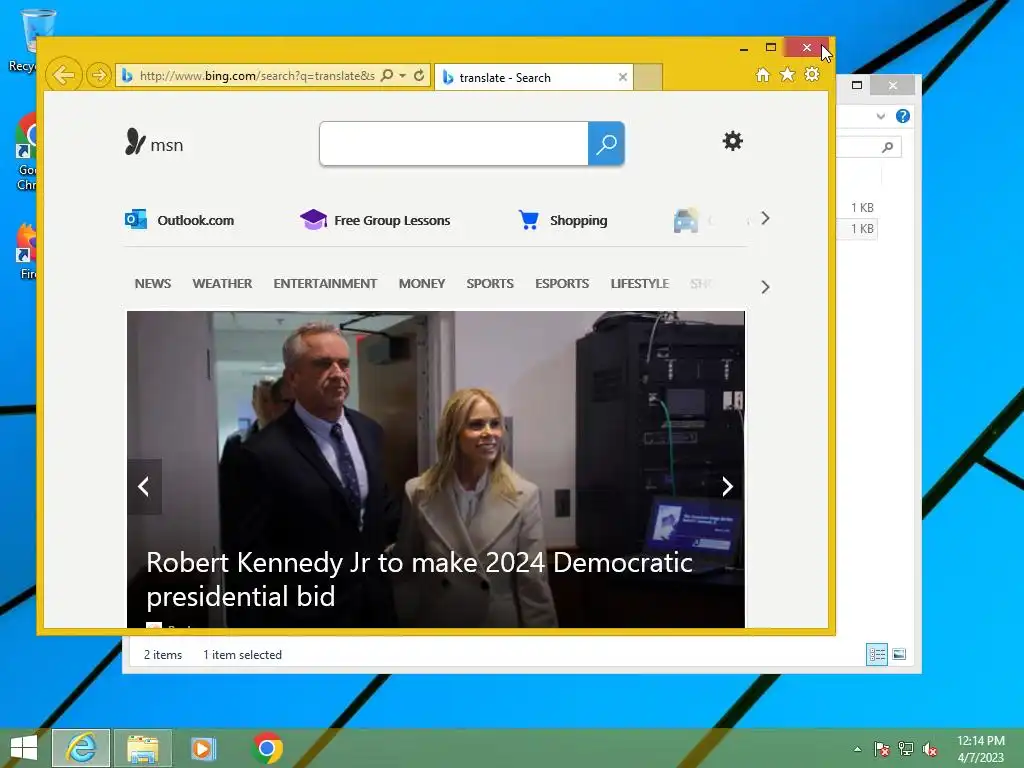Open a new blank tab
The height and width of the screenshot is (768, 1024).
[x=648, y=77]
